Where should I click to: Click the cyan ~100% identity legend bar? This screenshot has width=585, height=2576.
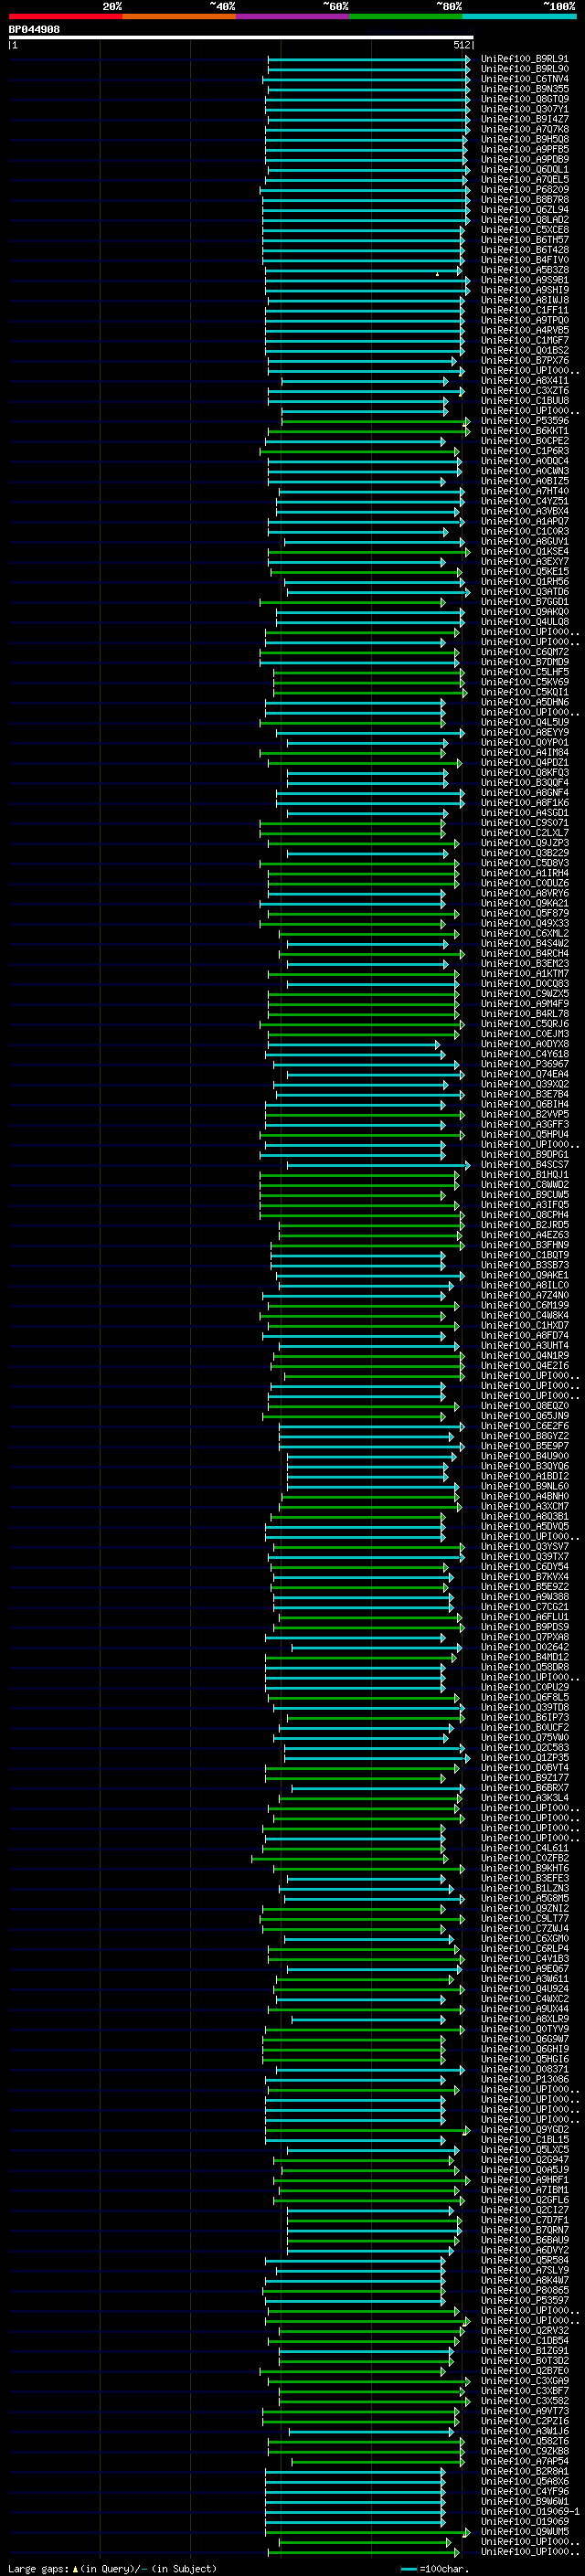tap(520, 17)
